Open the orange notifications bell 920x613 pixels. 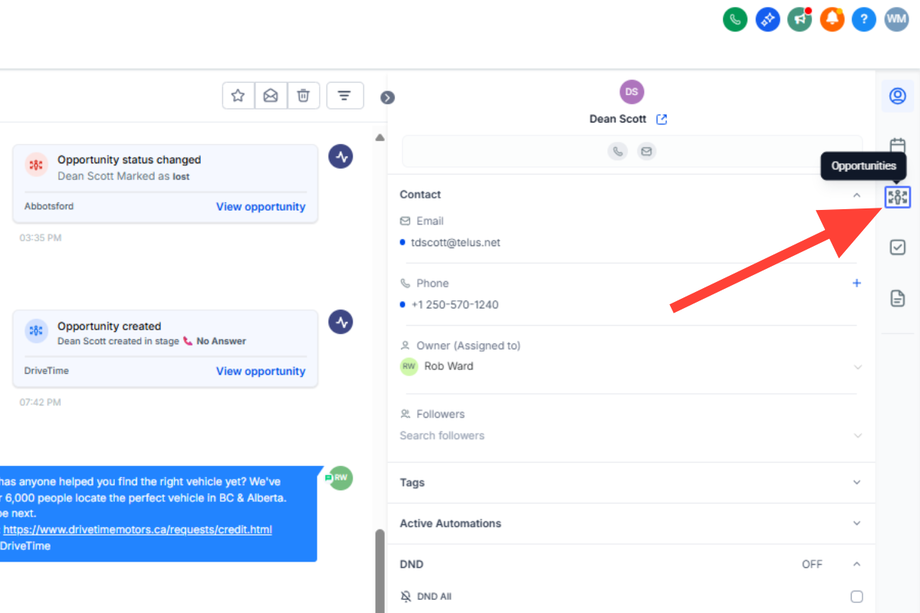click(x=831, y=19)
